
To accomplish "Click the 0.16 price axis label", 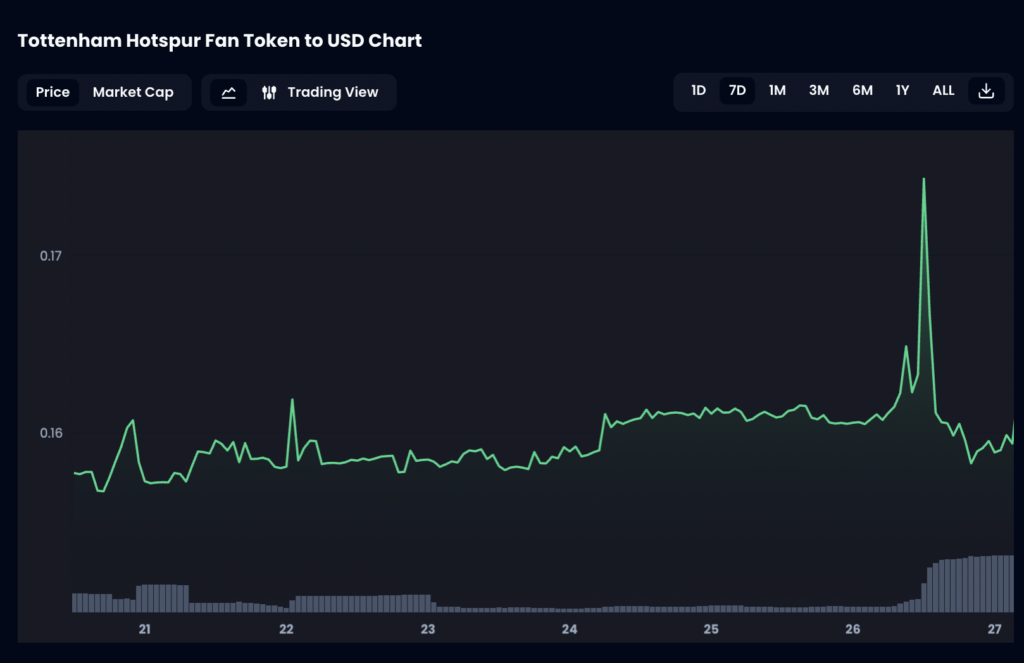I will tap(51, 433).
